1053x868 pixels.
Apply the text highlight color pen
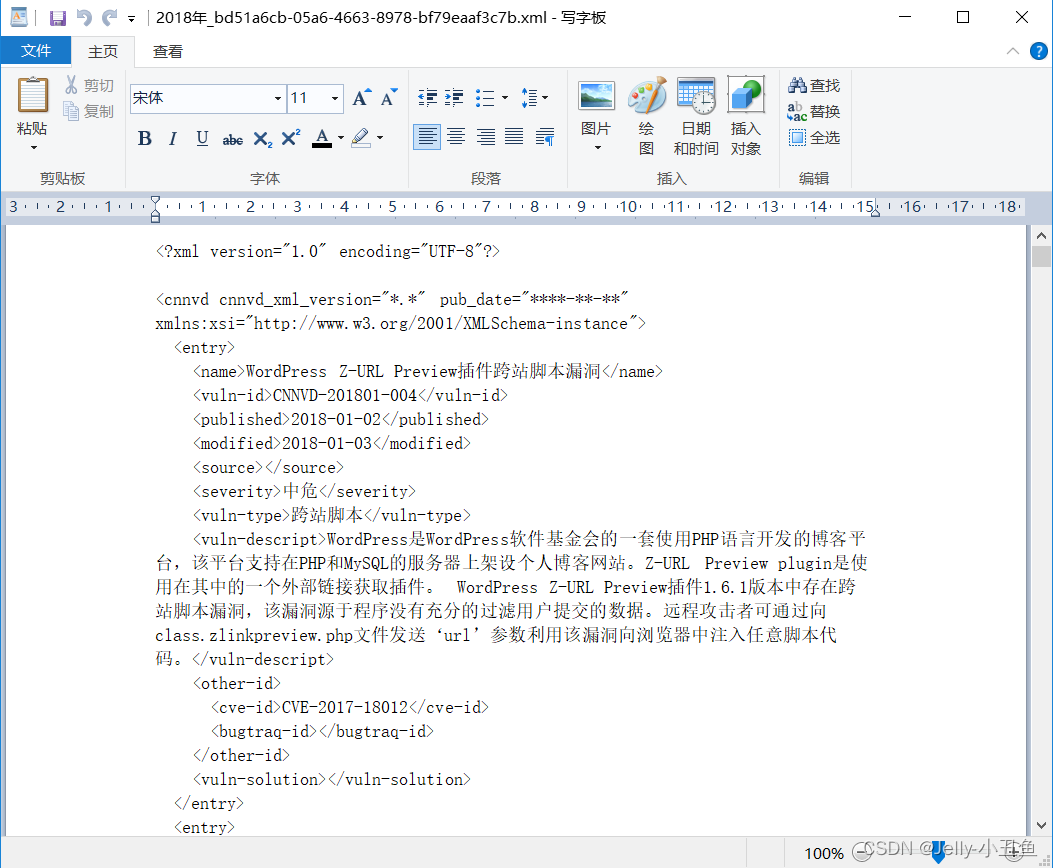[361, 138]
